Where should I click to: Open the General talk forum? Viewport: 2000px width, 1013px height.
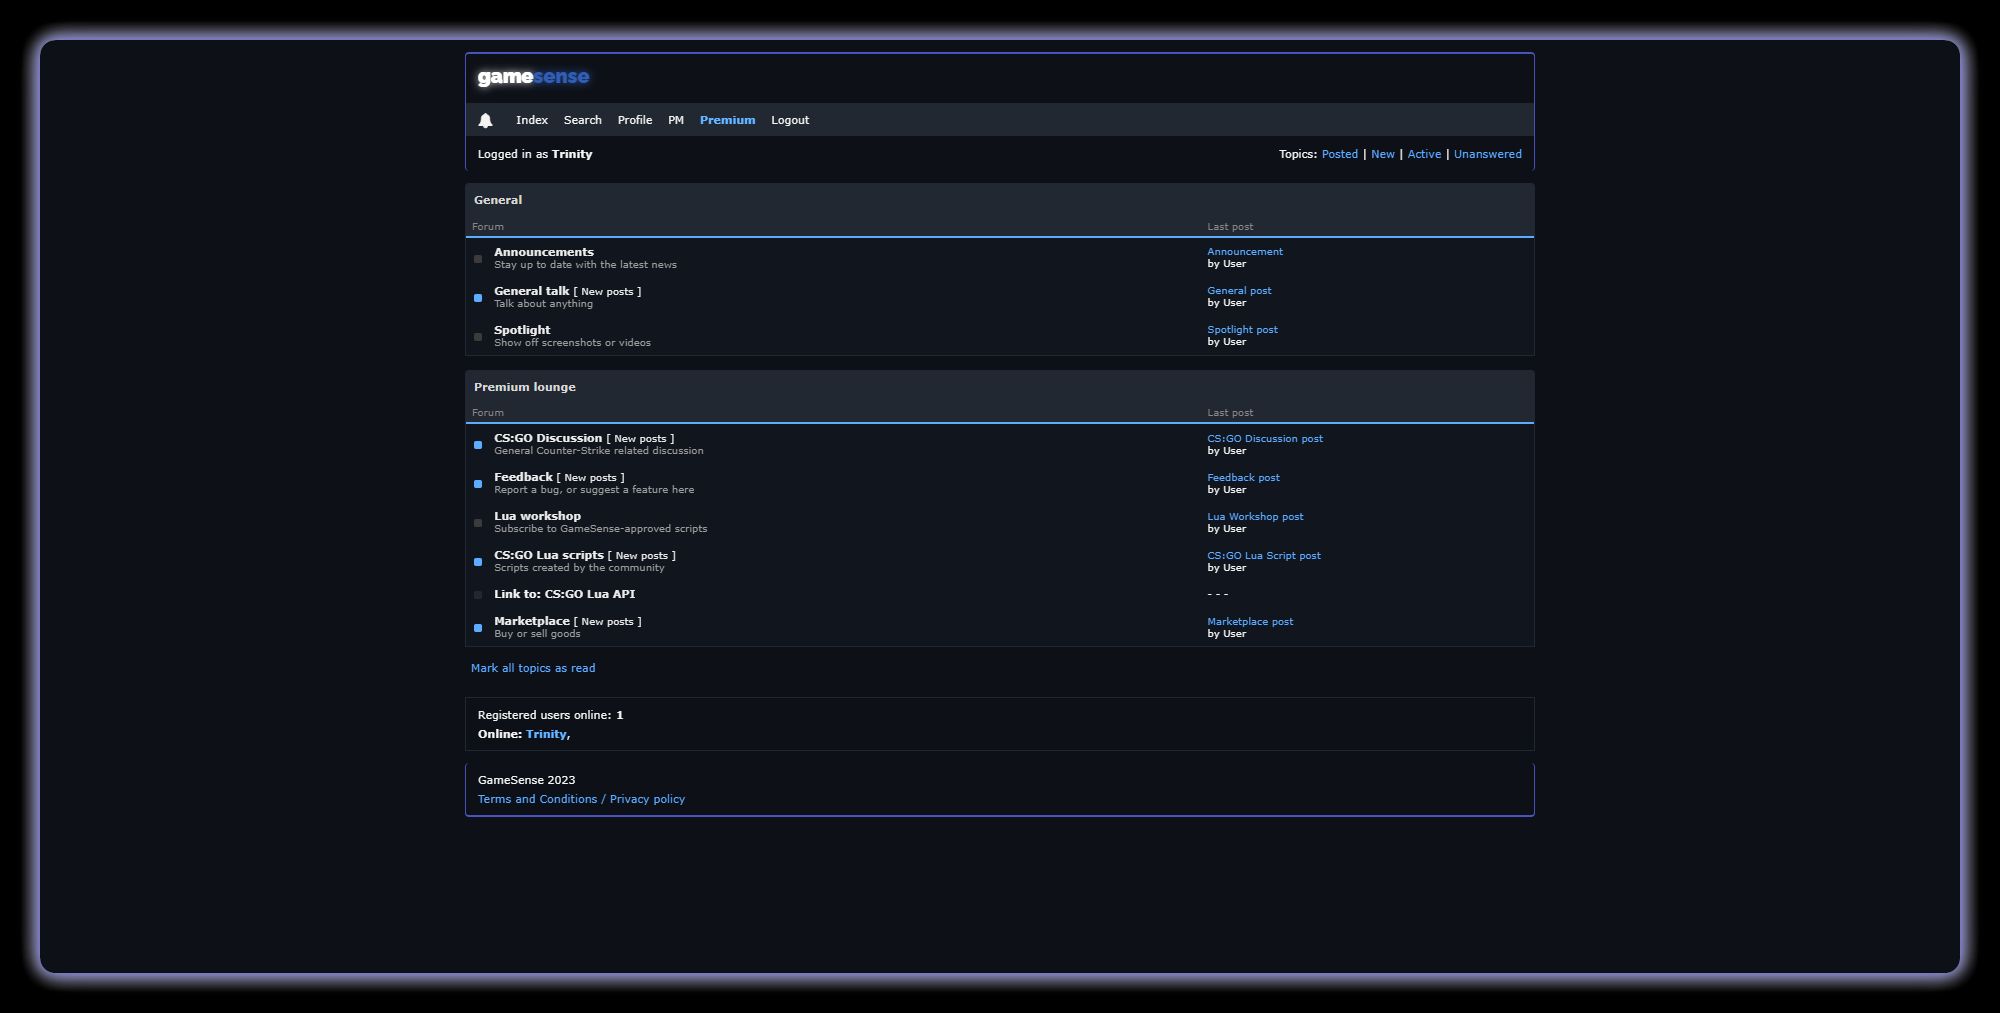tap(531, 291)
